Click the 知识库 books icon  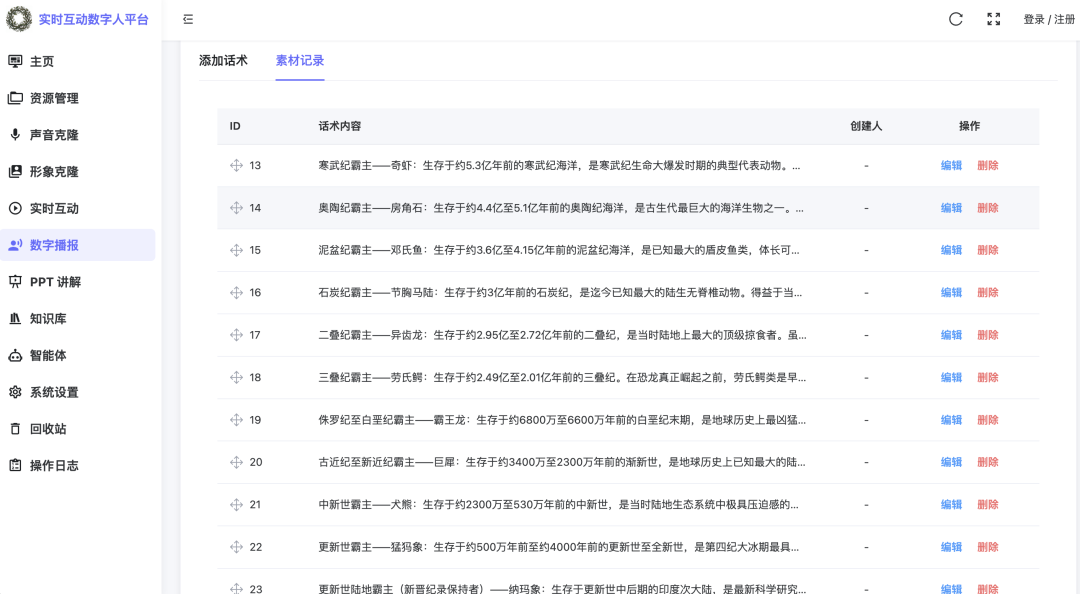coord(15,318)
